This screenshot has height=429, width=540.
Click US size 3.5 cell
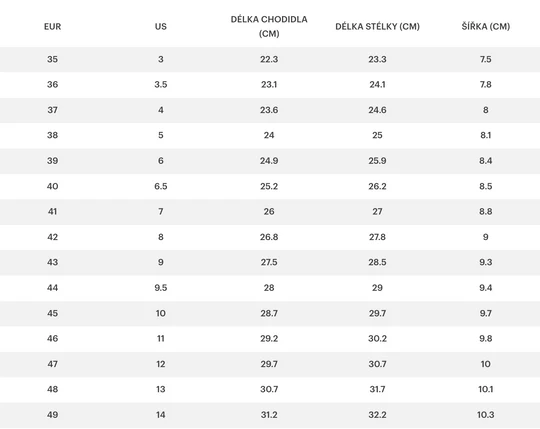(x=160, y=84)
